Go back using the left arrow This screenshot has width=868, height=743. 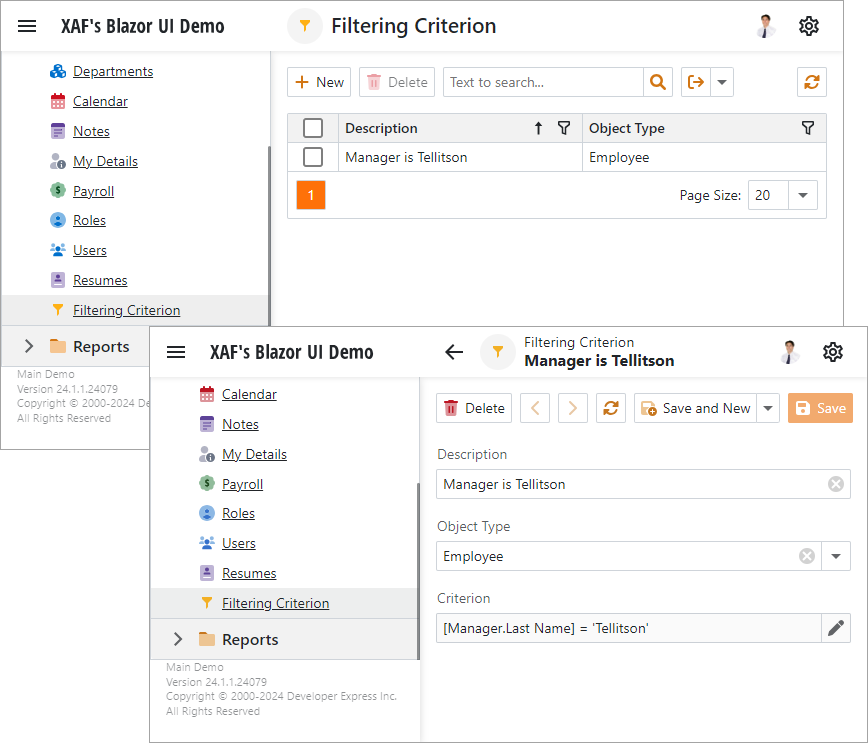pos(454,352)
